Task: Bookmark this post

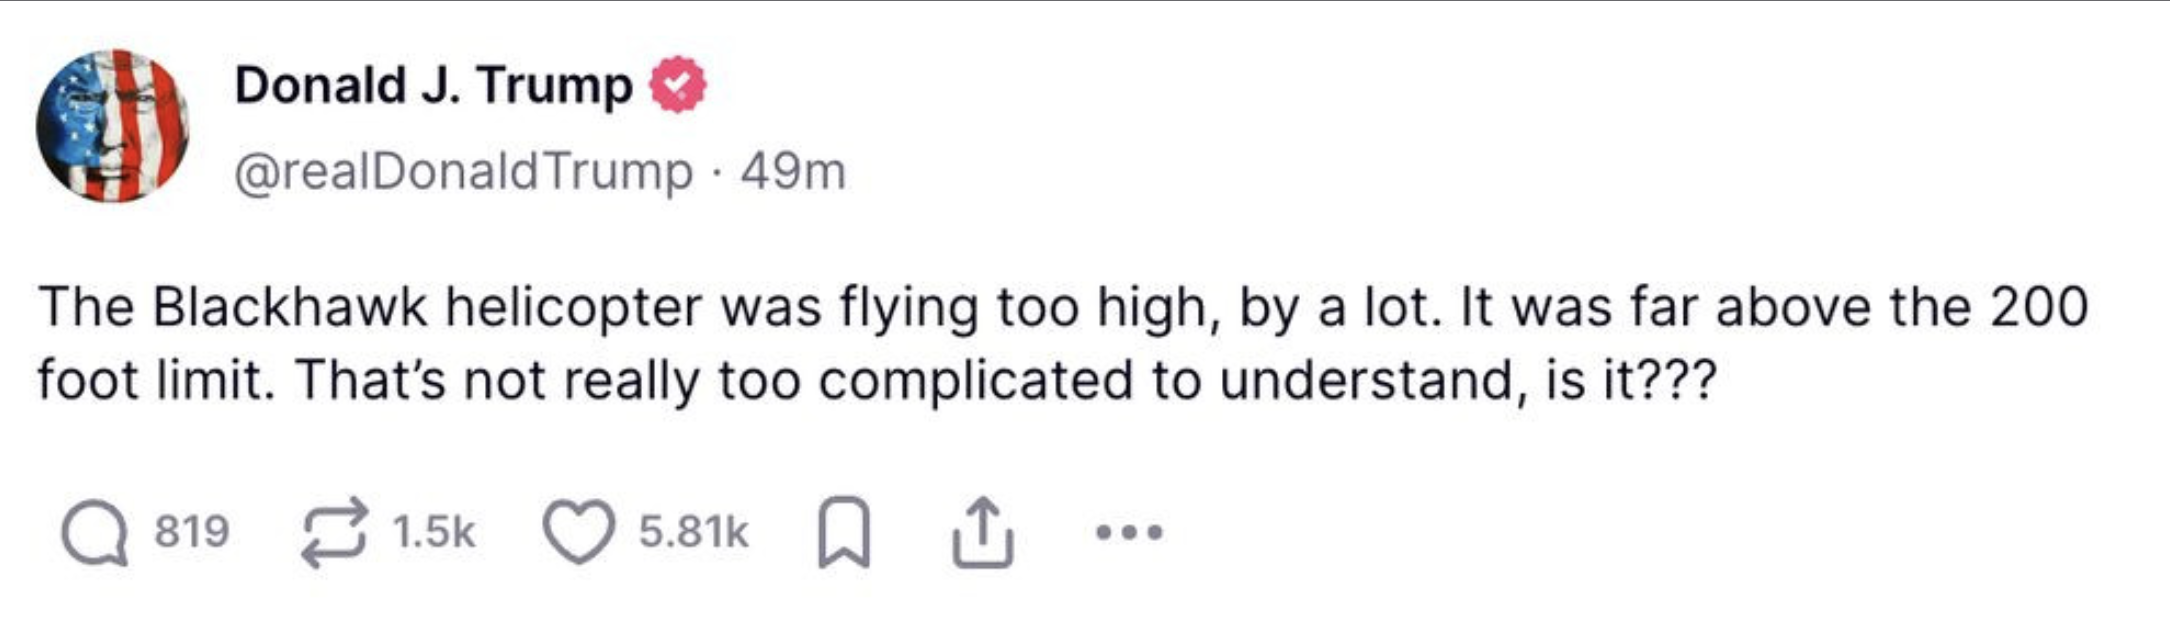Action: pos(843,533)
